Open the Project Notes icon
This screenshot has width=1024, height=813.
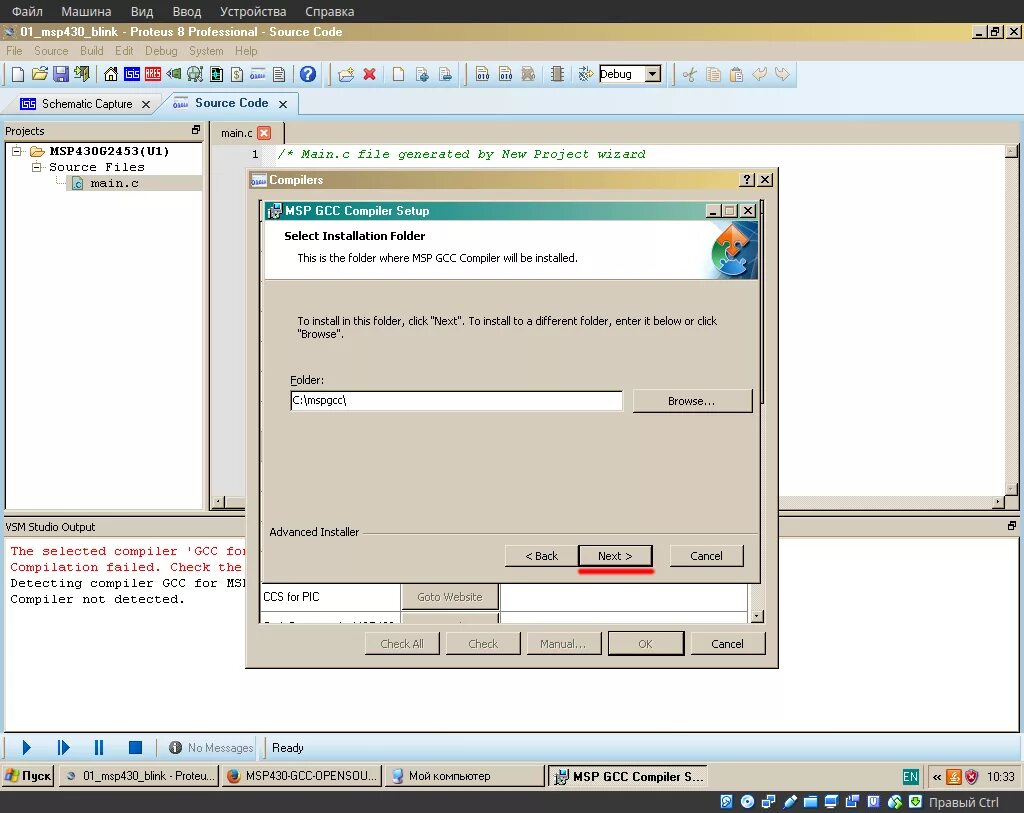coord(279,74)
